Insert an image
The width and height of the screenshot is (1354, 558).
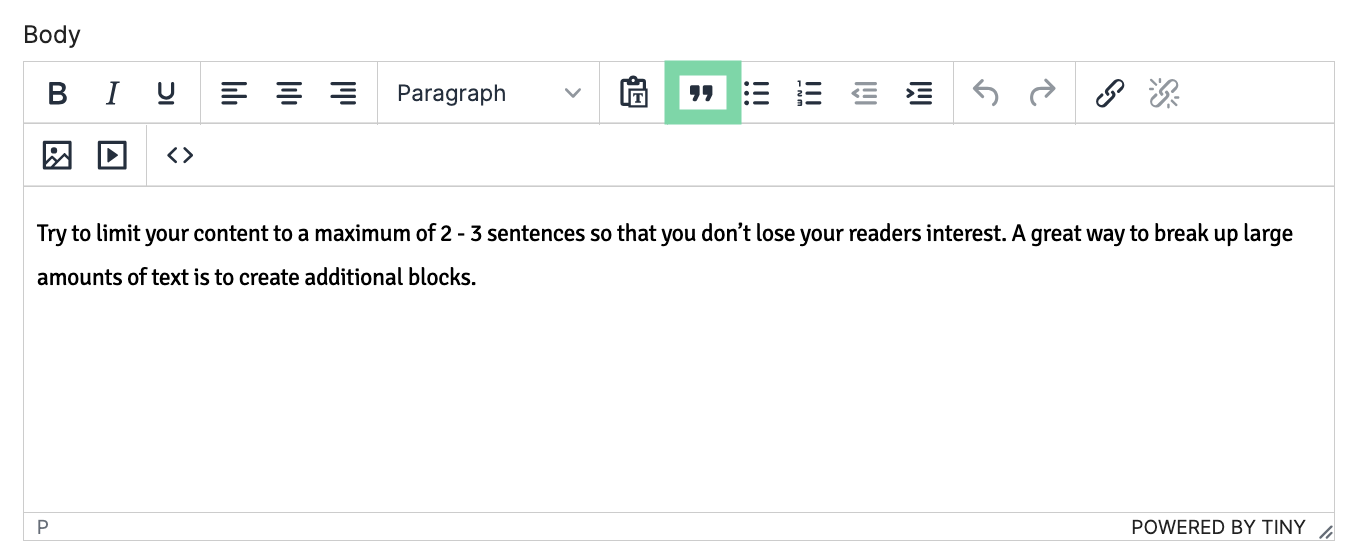57,155
